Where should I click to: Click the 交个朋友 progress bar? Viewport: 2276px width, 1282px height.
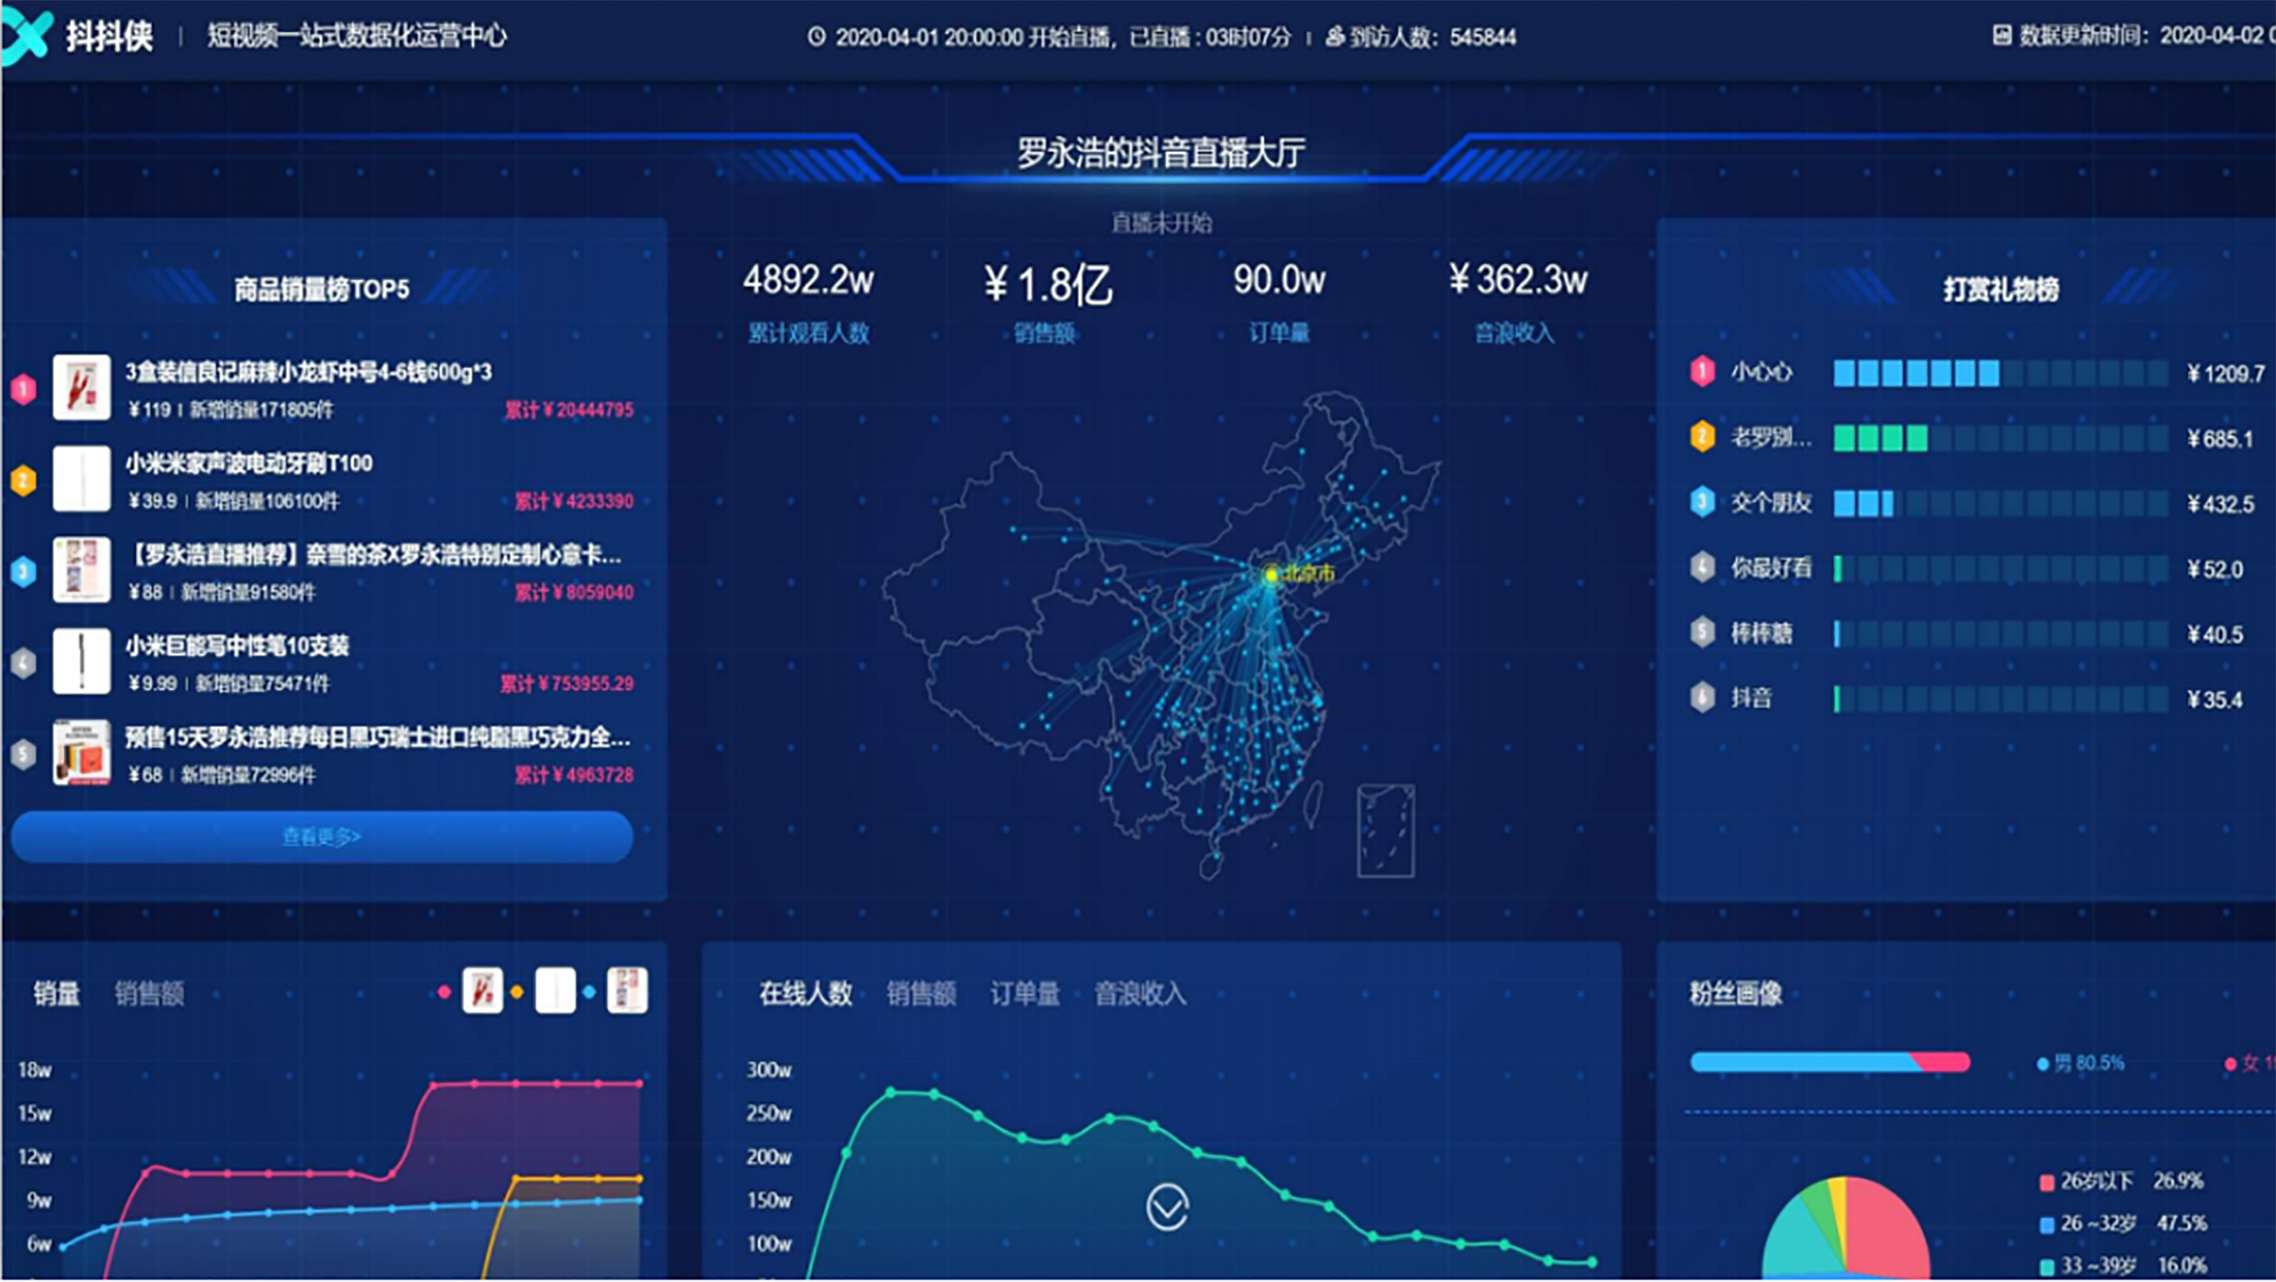2000,503
